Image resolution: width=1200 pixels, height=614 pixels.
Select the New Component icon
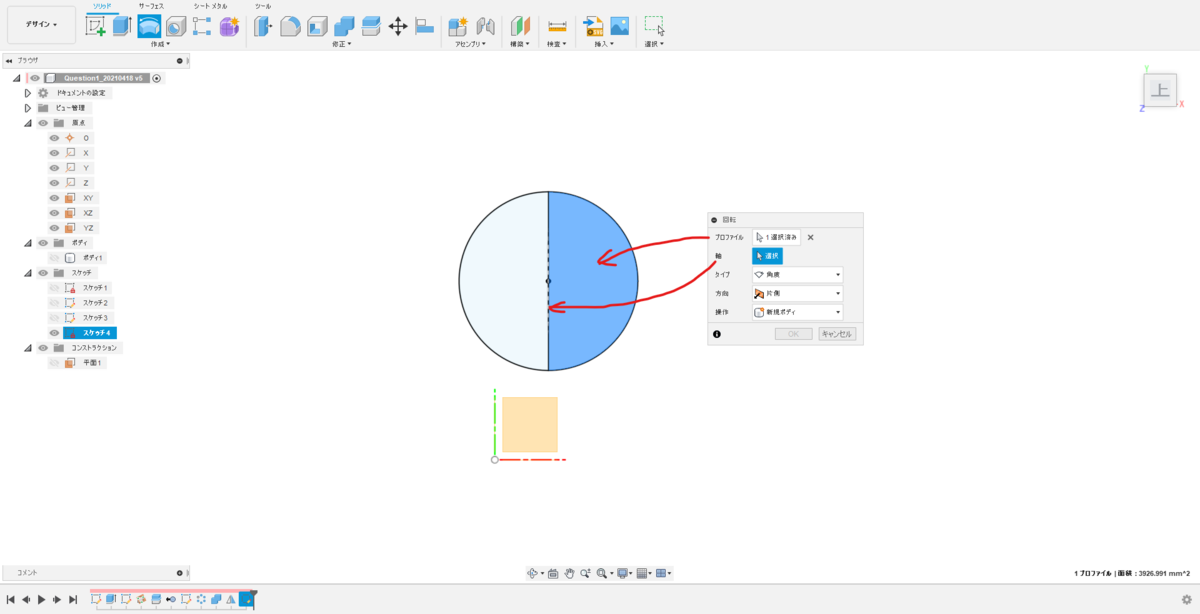(x=458, y=26)
